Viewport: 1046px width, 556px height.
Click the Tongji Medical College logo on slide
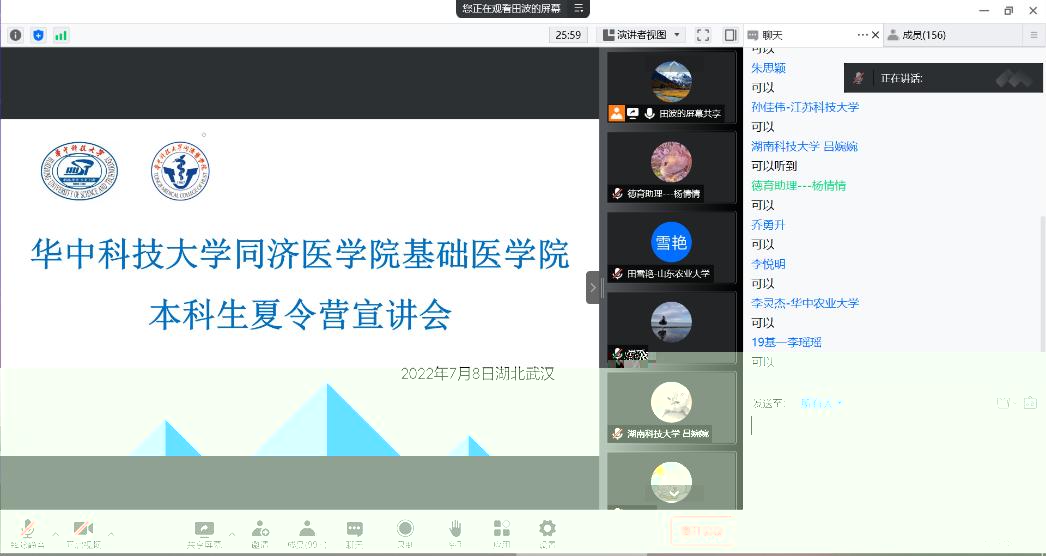coord(180,171)
